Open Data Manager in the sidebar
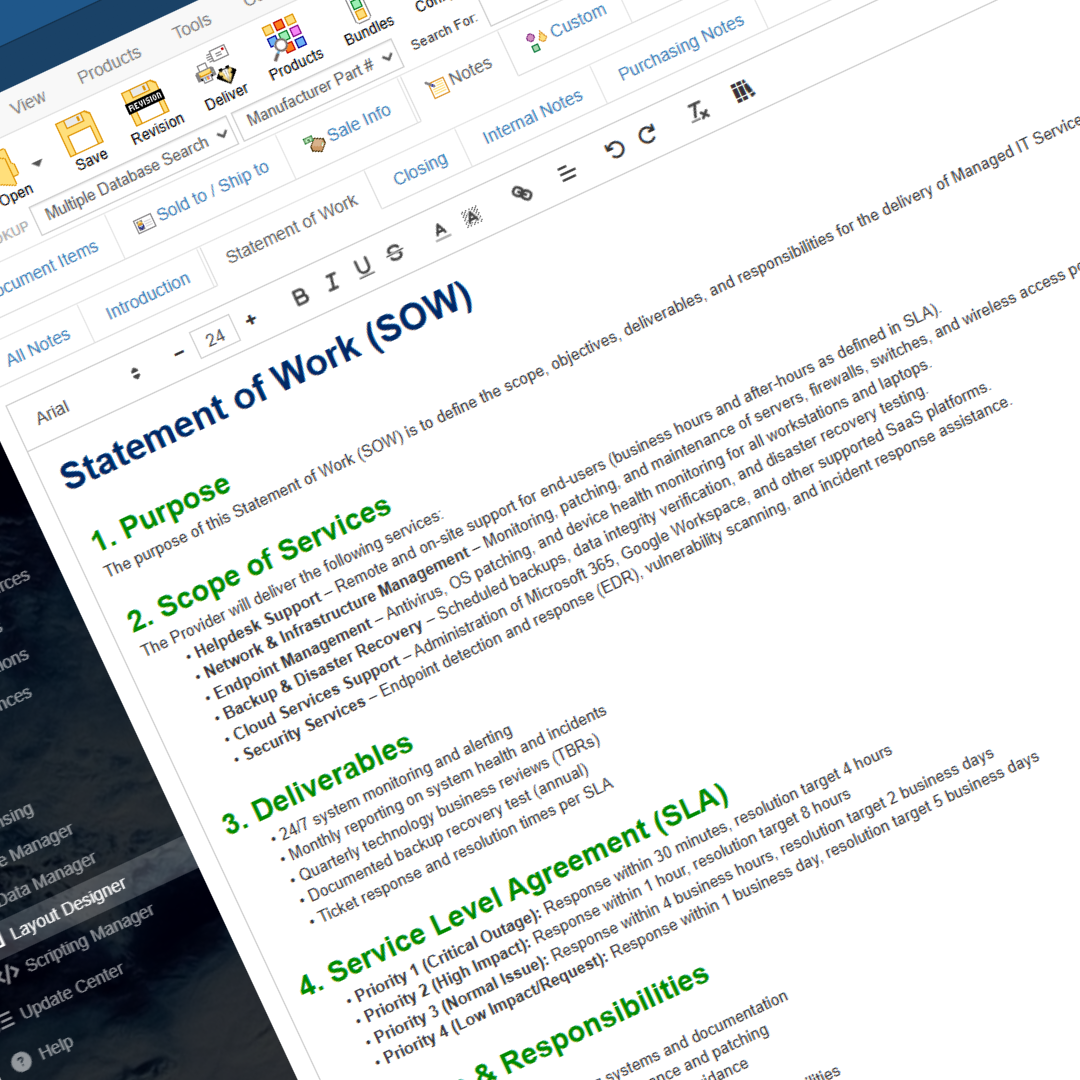1080x1080 pixels. pyautogui.click(x=47, y=880)
